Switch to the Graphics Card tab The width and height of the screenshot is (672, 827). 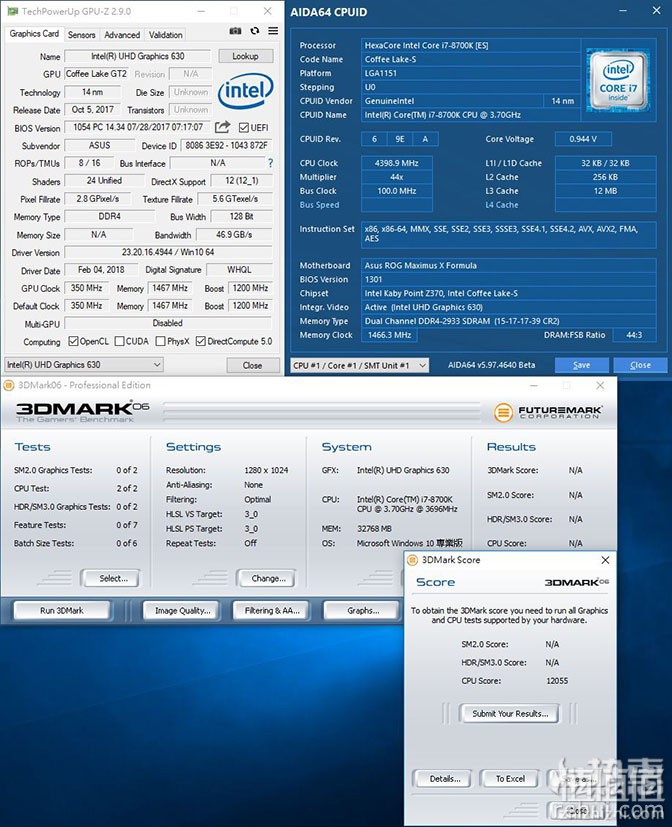coord(34,34)
